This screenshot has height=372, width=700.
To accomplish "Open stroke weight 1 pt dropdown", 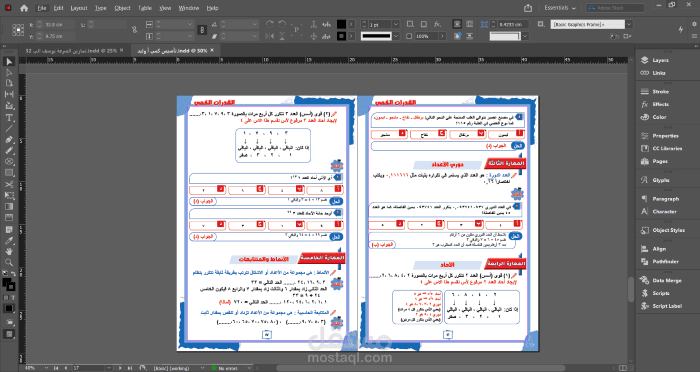I will pos(396,24).
